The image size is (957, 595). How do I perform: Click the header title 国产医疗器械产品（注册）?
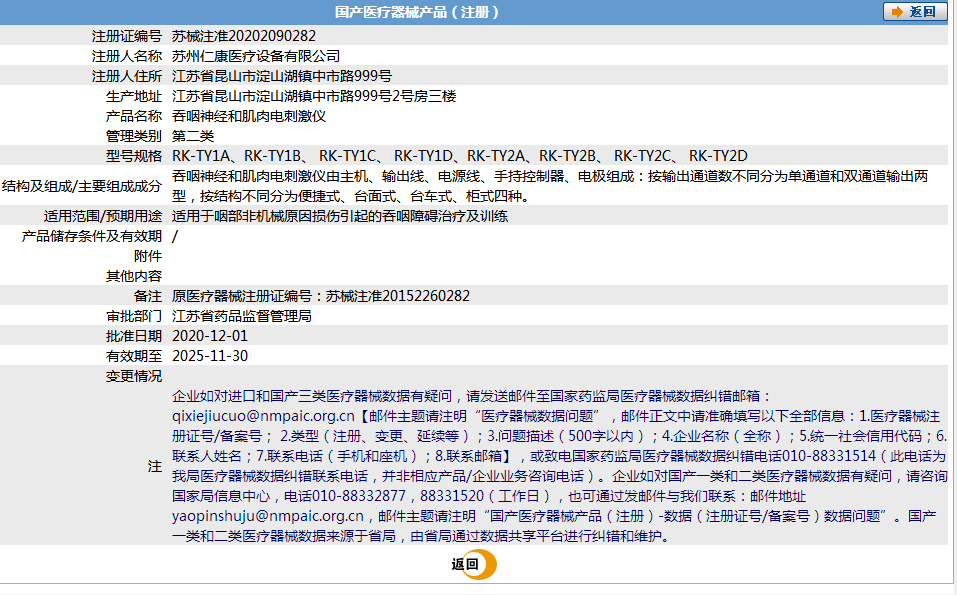[x=418, y=12]
